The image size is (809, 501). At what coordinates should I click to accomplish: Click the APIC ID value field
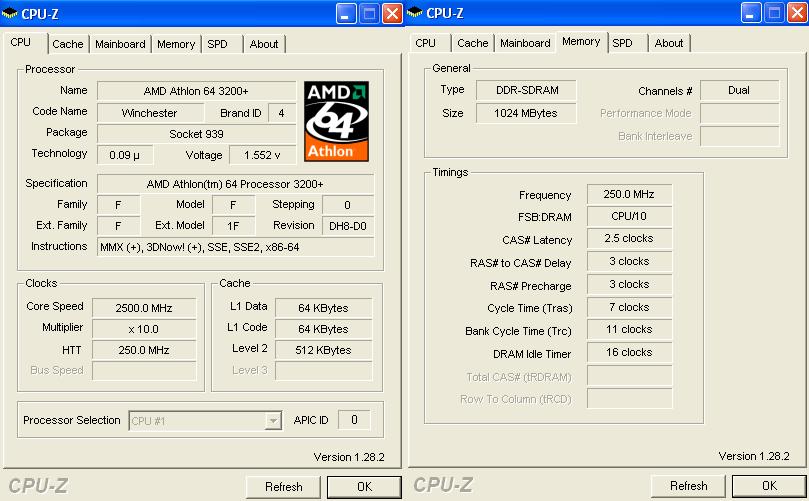(x=354, y=420)
